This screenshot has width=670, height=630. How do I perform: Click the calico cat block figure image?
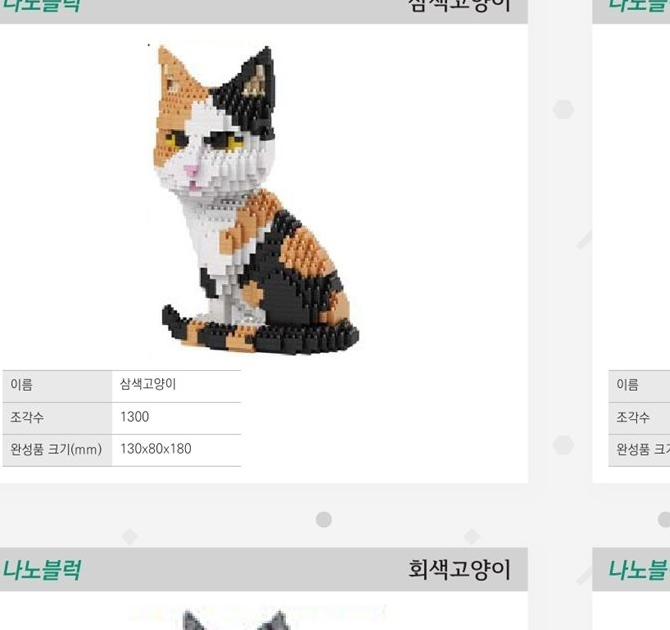pos(256,199)
